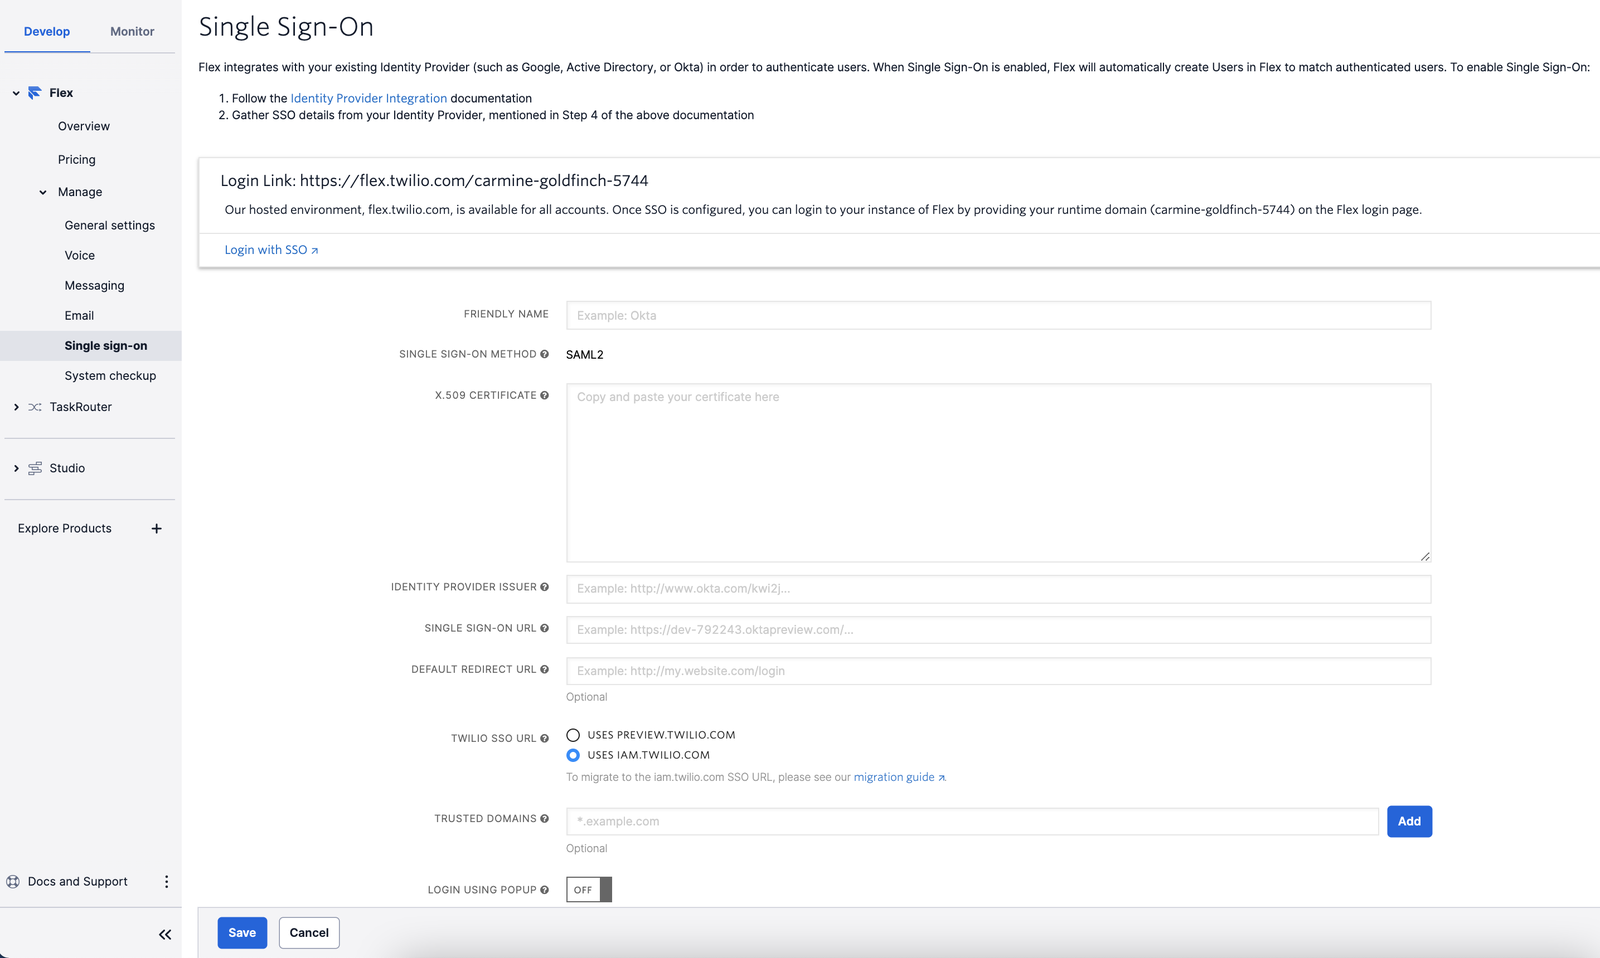Image resolution: width=1600 pixels, height=958 pixels.
Task: Expand the TaskRouter section
Action: [15, 407]
